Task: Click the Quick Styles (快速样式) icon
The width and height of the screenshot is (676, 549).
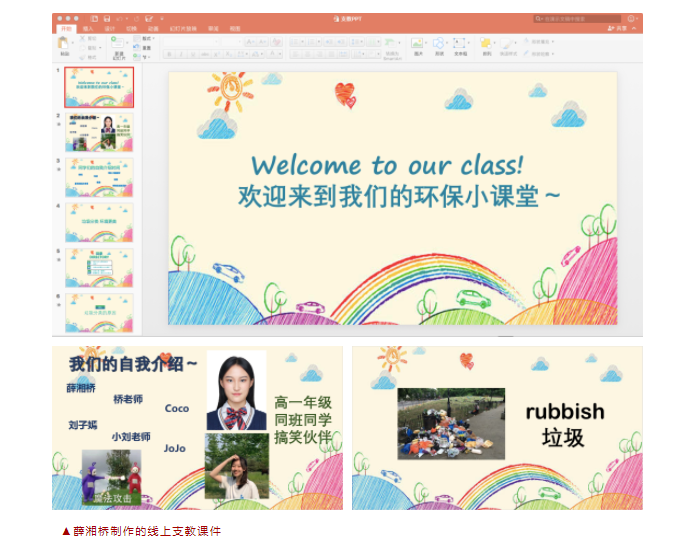Action: (507, 44)
